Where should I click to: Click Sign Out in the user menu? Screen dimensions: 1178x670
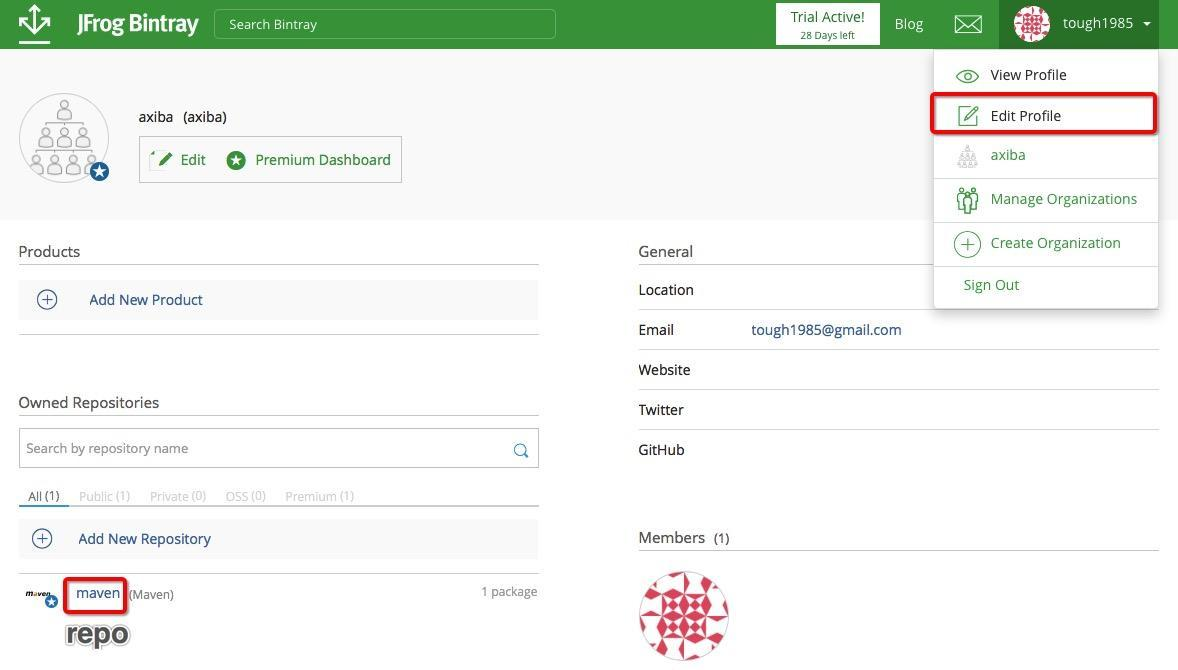tap(991, 285)
